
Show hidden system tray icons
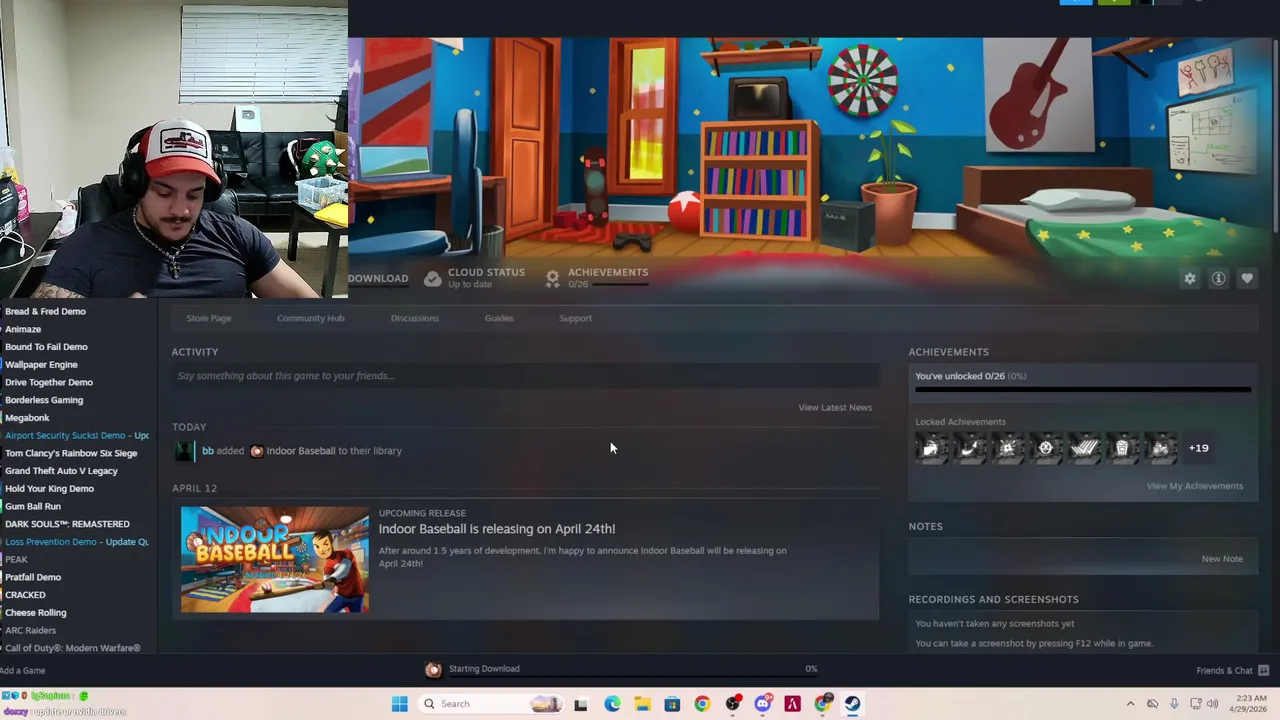[1130, 704]
